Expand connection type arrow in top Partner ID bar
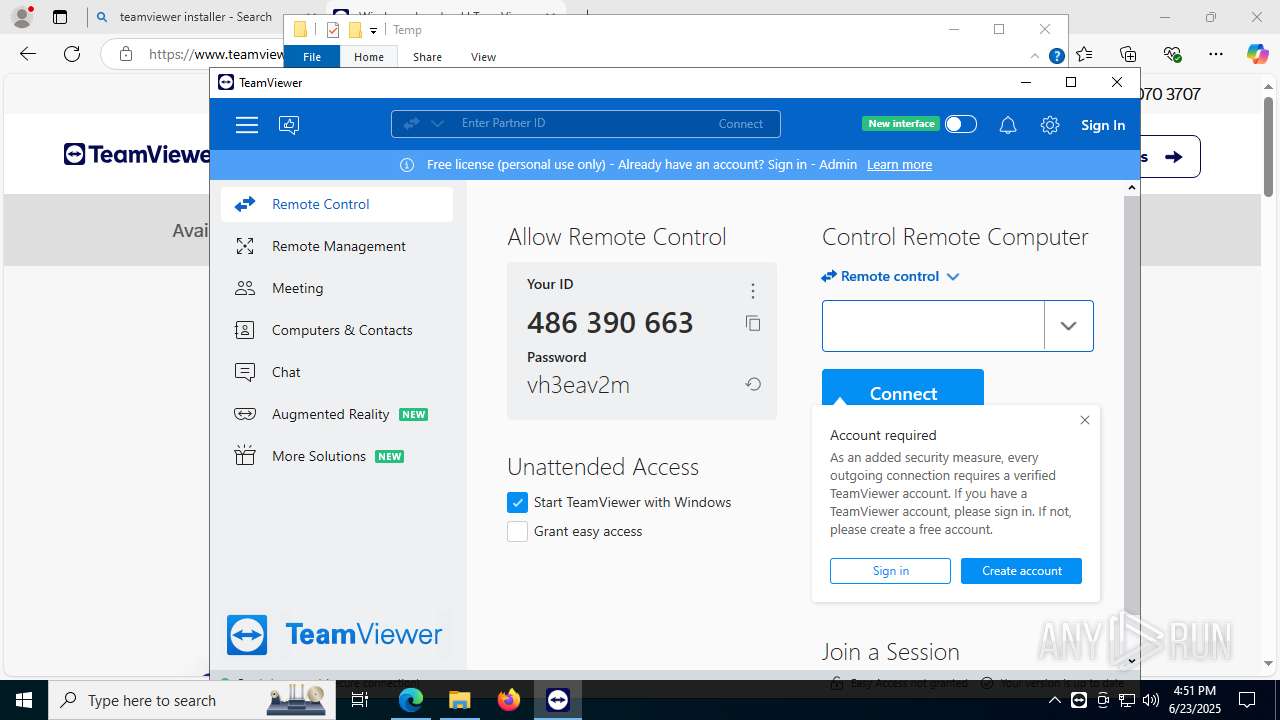 click(x=437, y=124)
